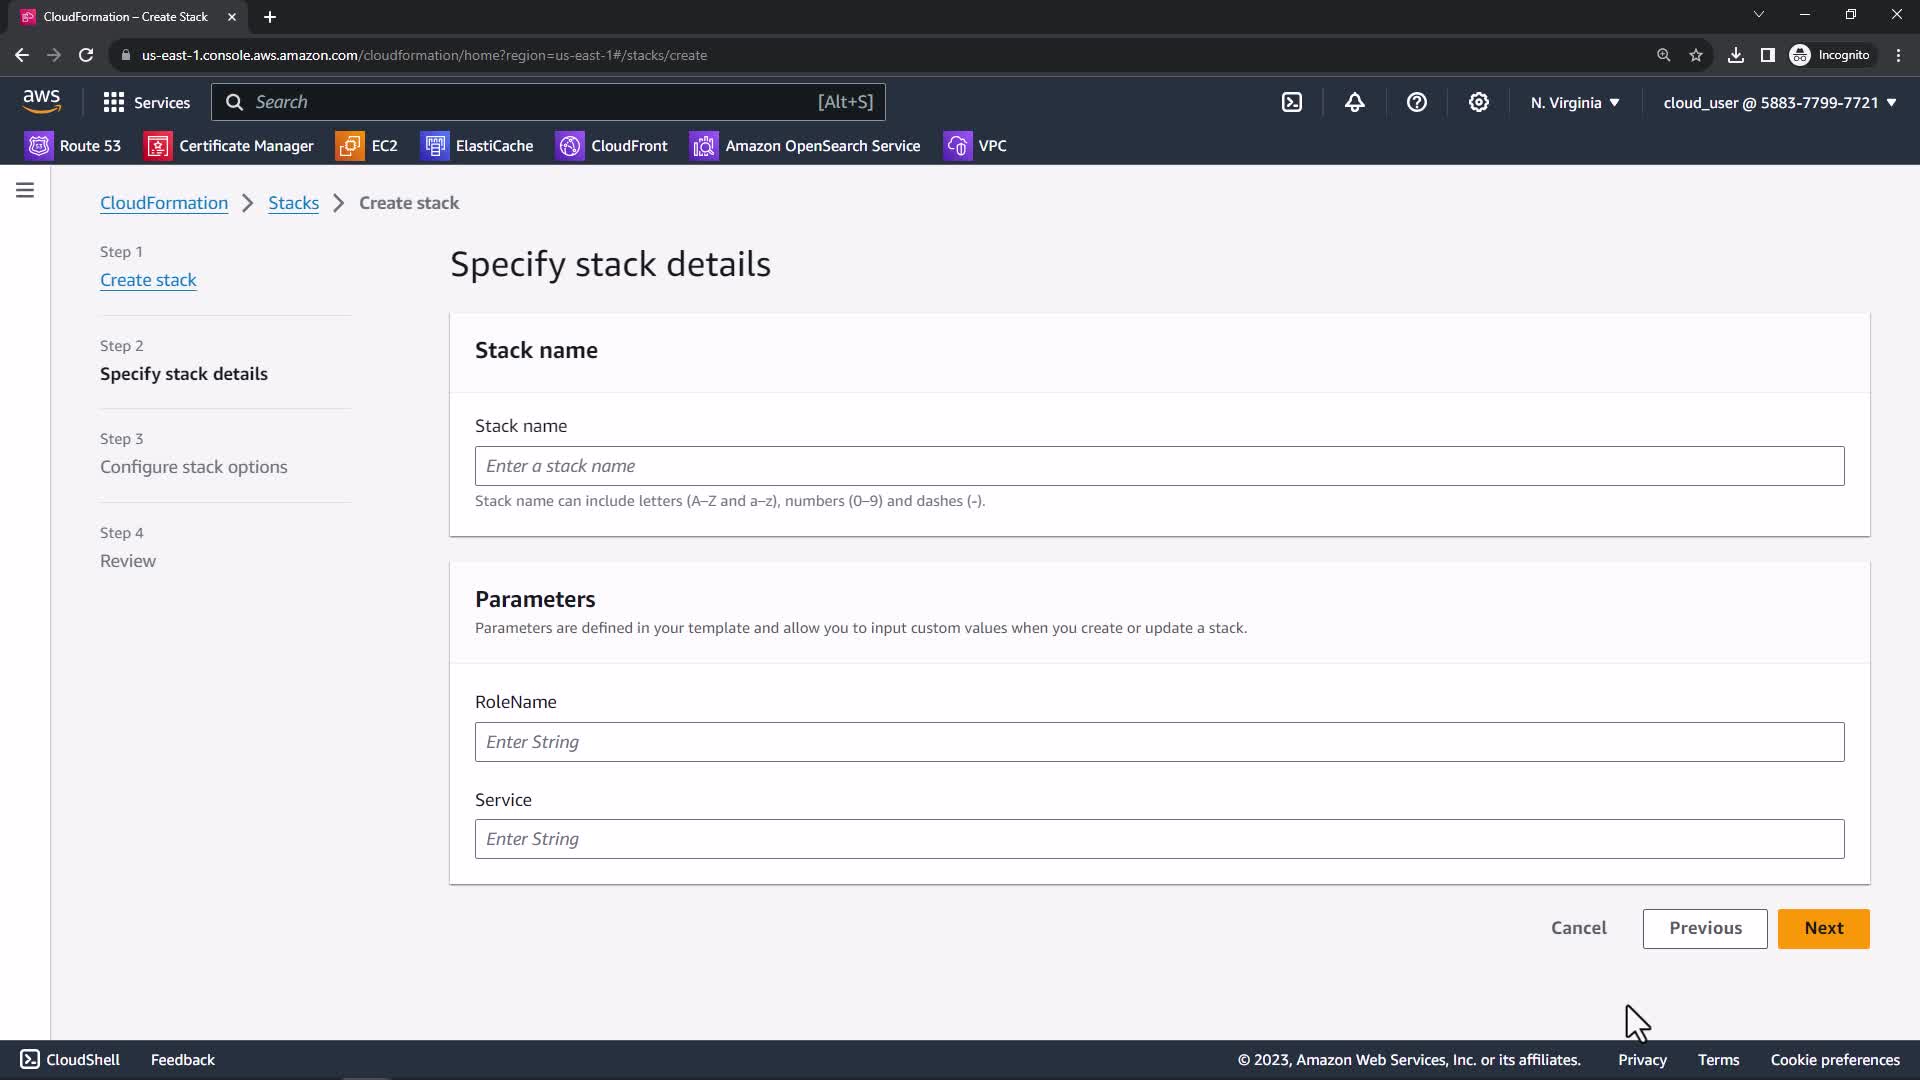Click the Stacks breadcrumb link
Screen dimensions: 1920x1080
click(293, 203)
